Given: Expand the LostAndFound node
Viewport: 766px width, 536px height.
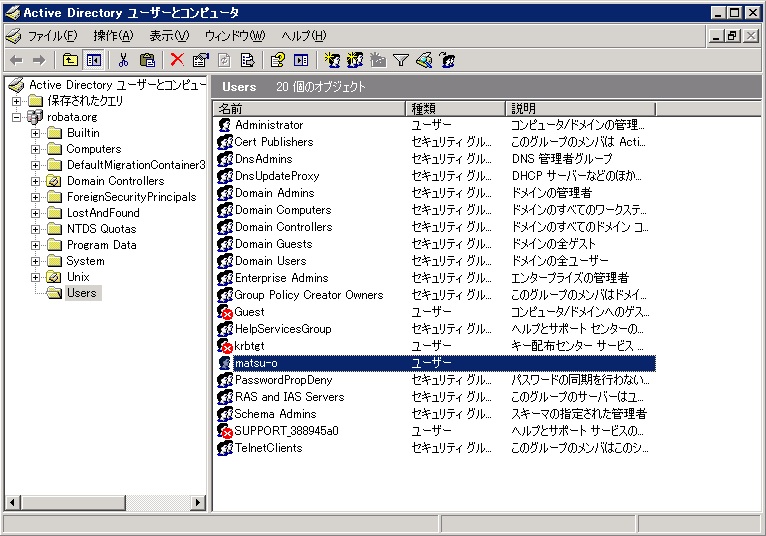Looking at the screenshot, I should pos(35,214).
